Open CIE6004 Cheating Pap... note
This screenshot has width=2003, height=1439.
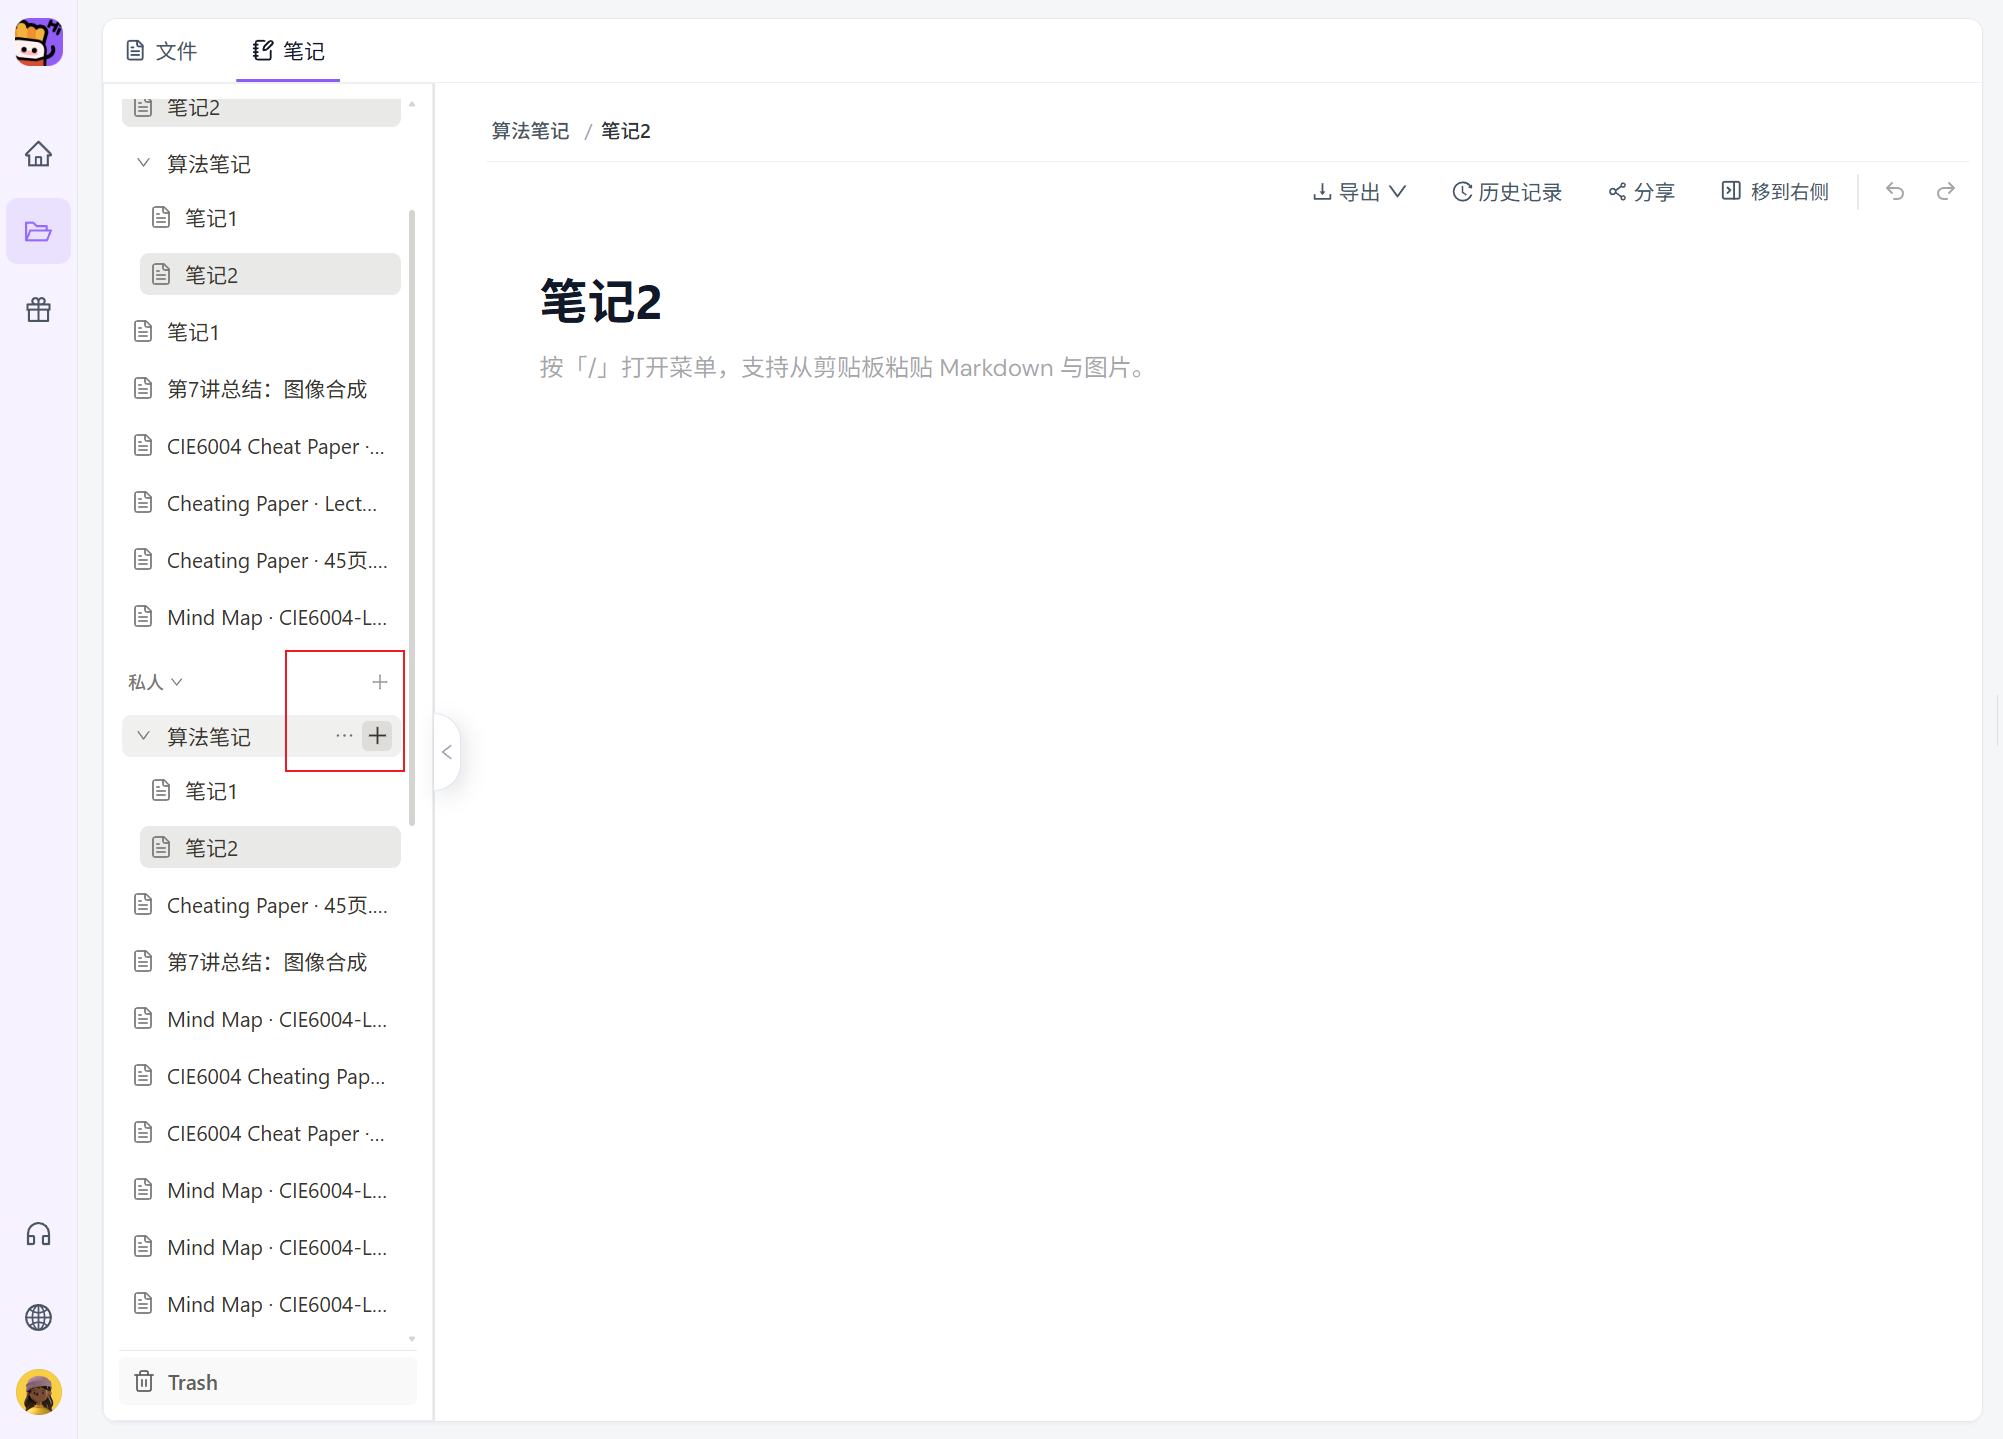(x=262, y=1076)
